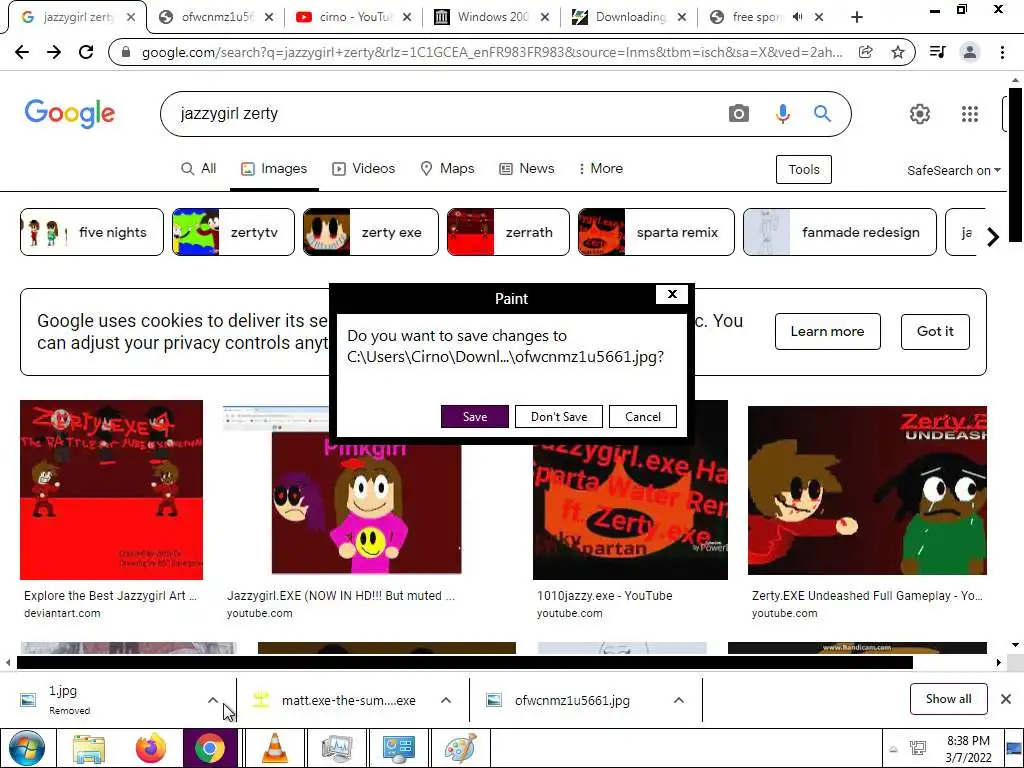Select the 'zerrath' suggestion chip

(508, 232)
